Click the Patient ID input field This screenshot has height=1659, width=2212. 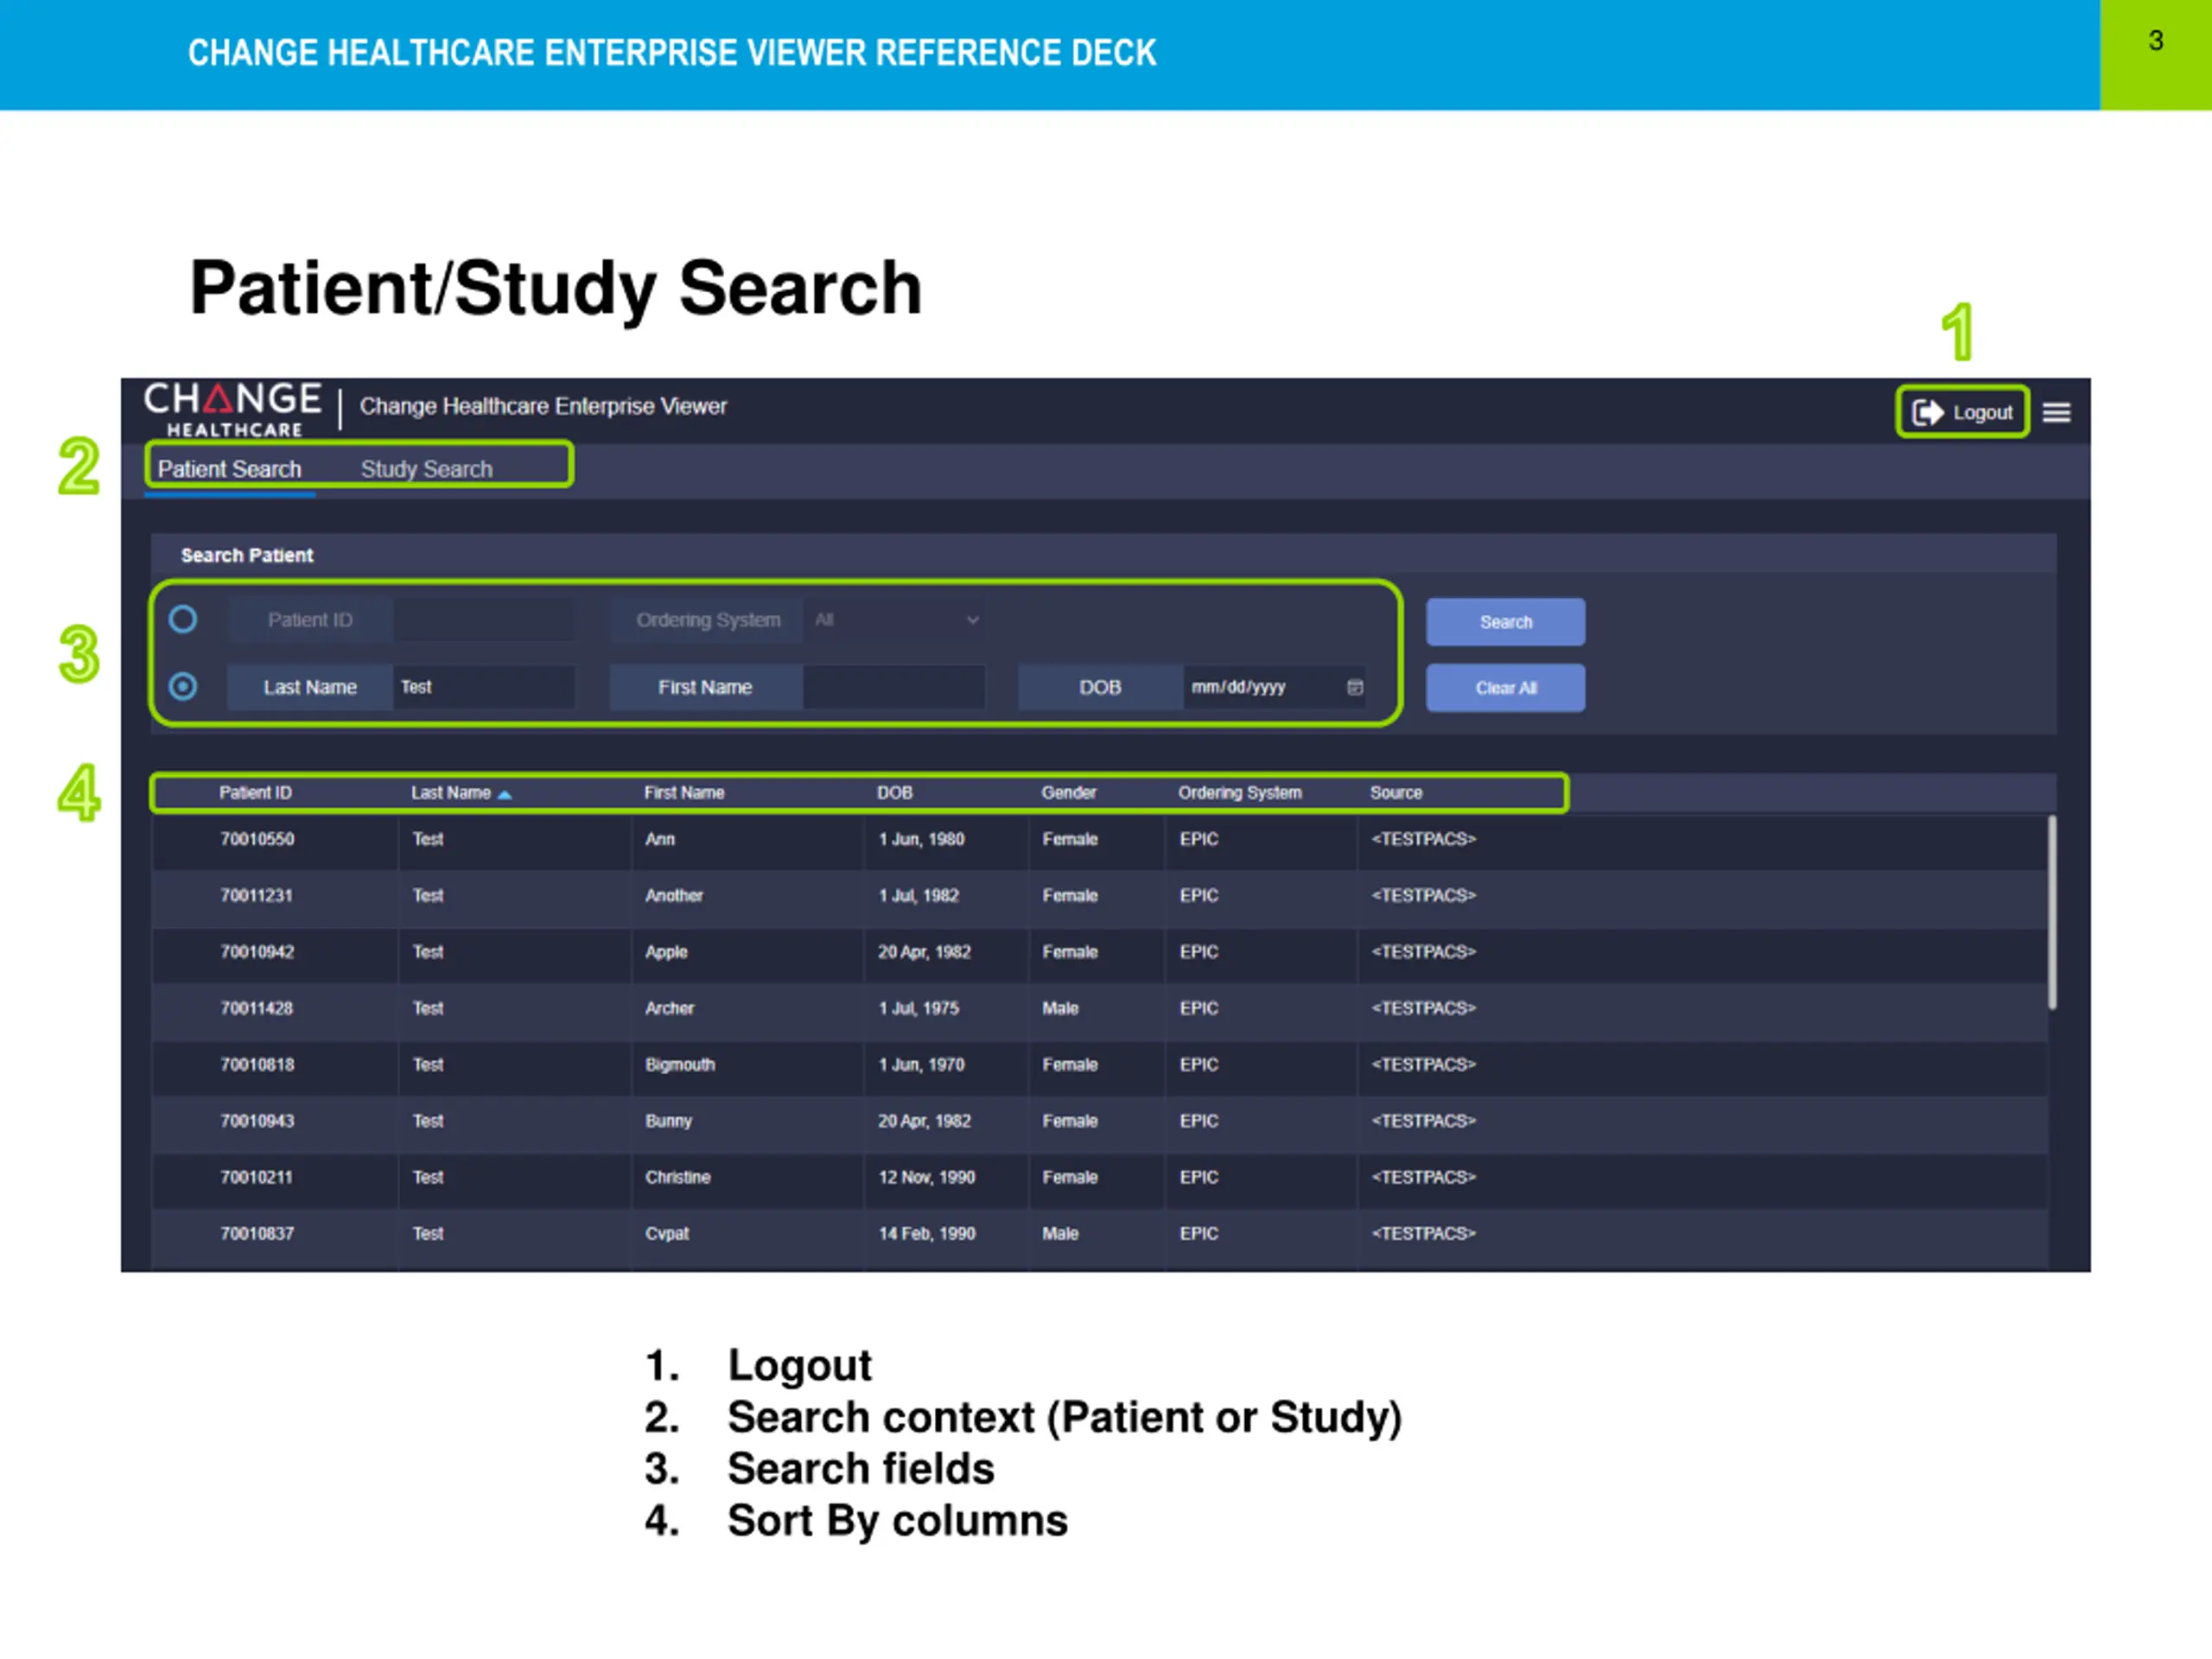click(484, 620)
